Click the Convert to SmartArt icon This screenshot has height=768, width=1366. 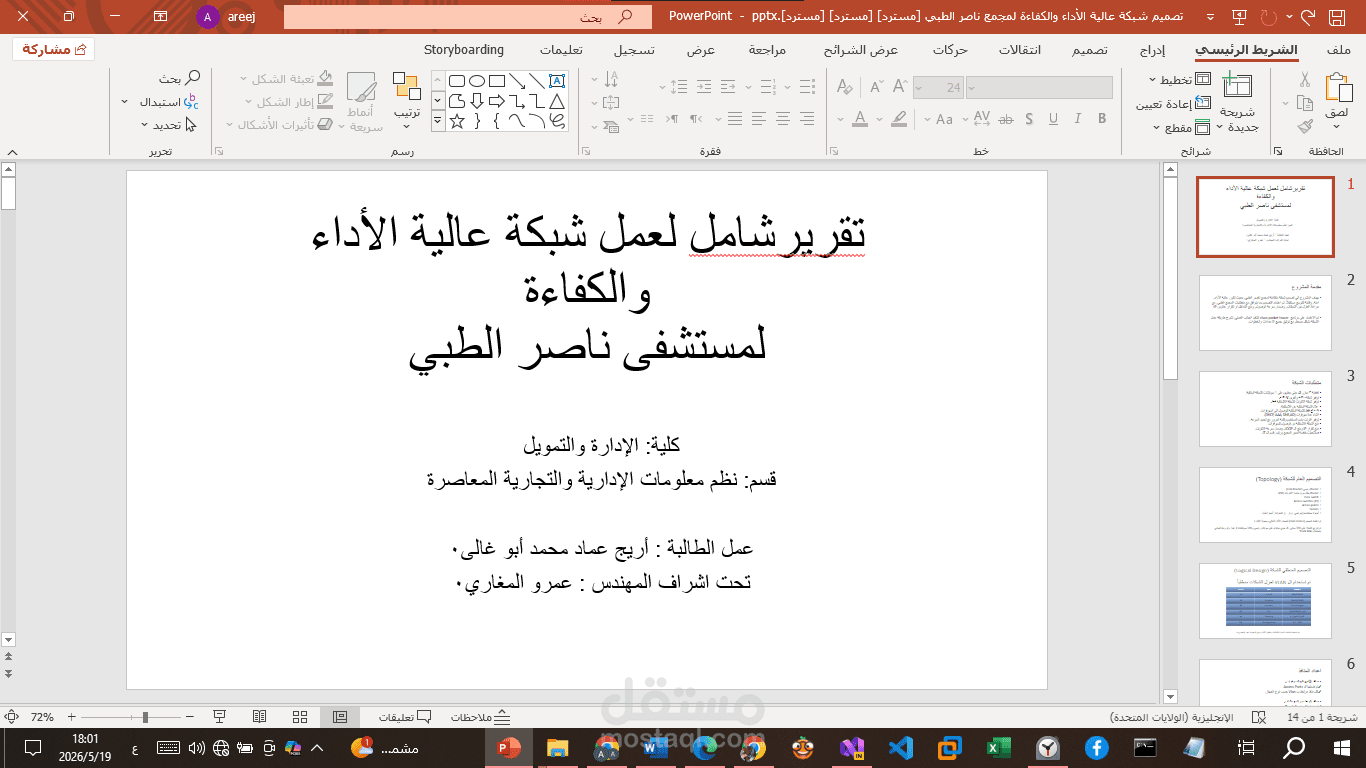click(611, 126)
